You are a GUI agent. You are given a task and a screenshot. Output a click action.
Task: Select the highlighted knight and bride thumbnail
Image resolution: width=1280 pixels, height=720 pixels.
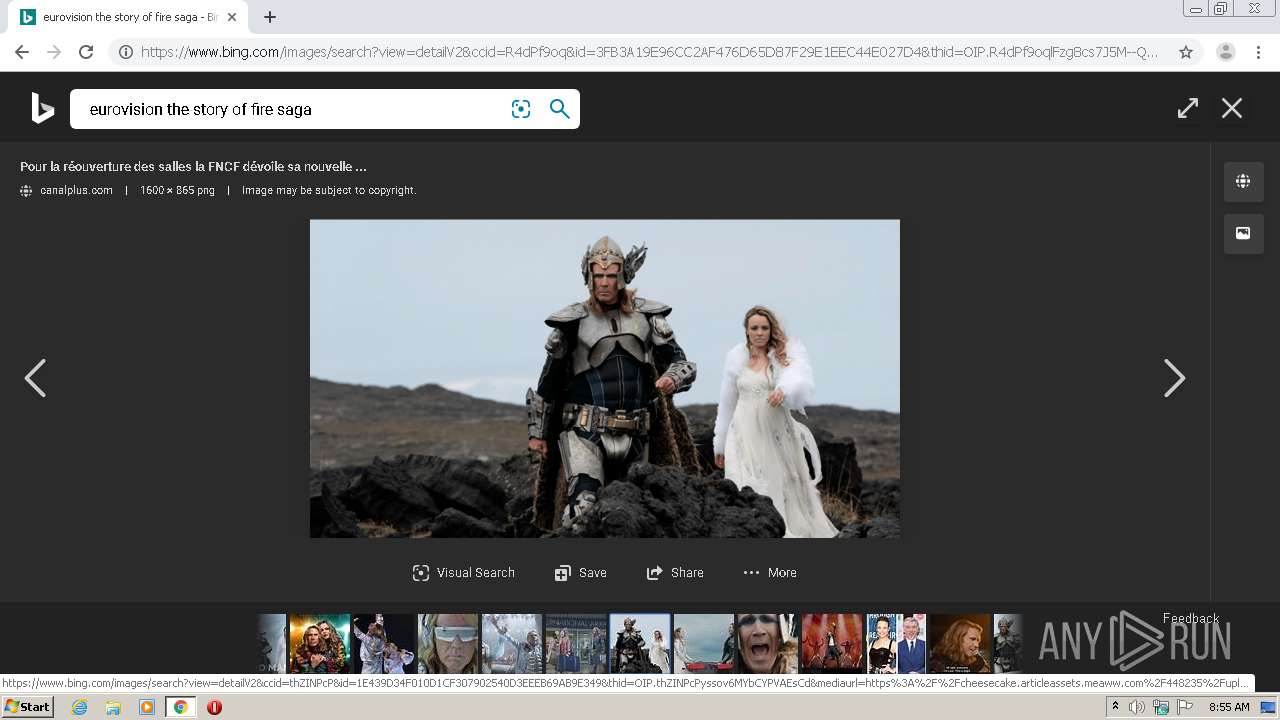(640, 643)
